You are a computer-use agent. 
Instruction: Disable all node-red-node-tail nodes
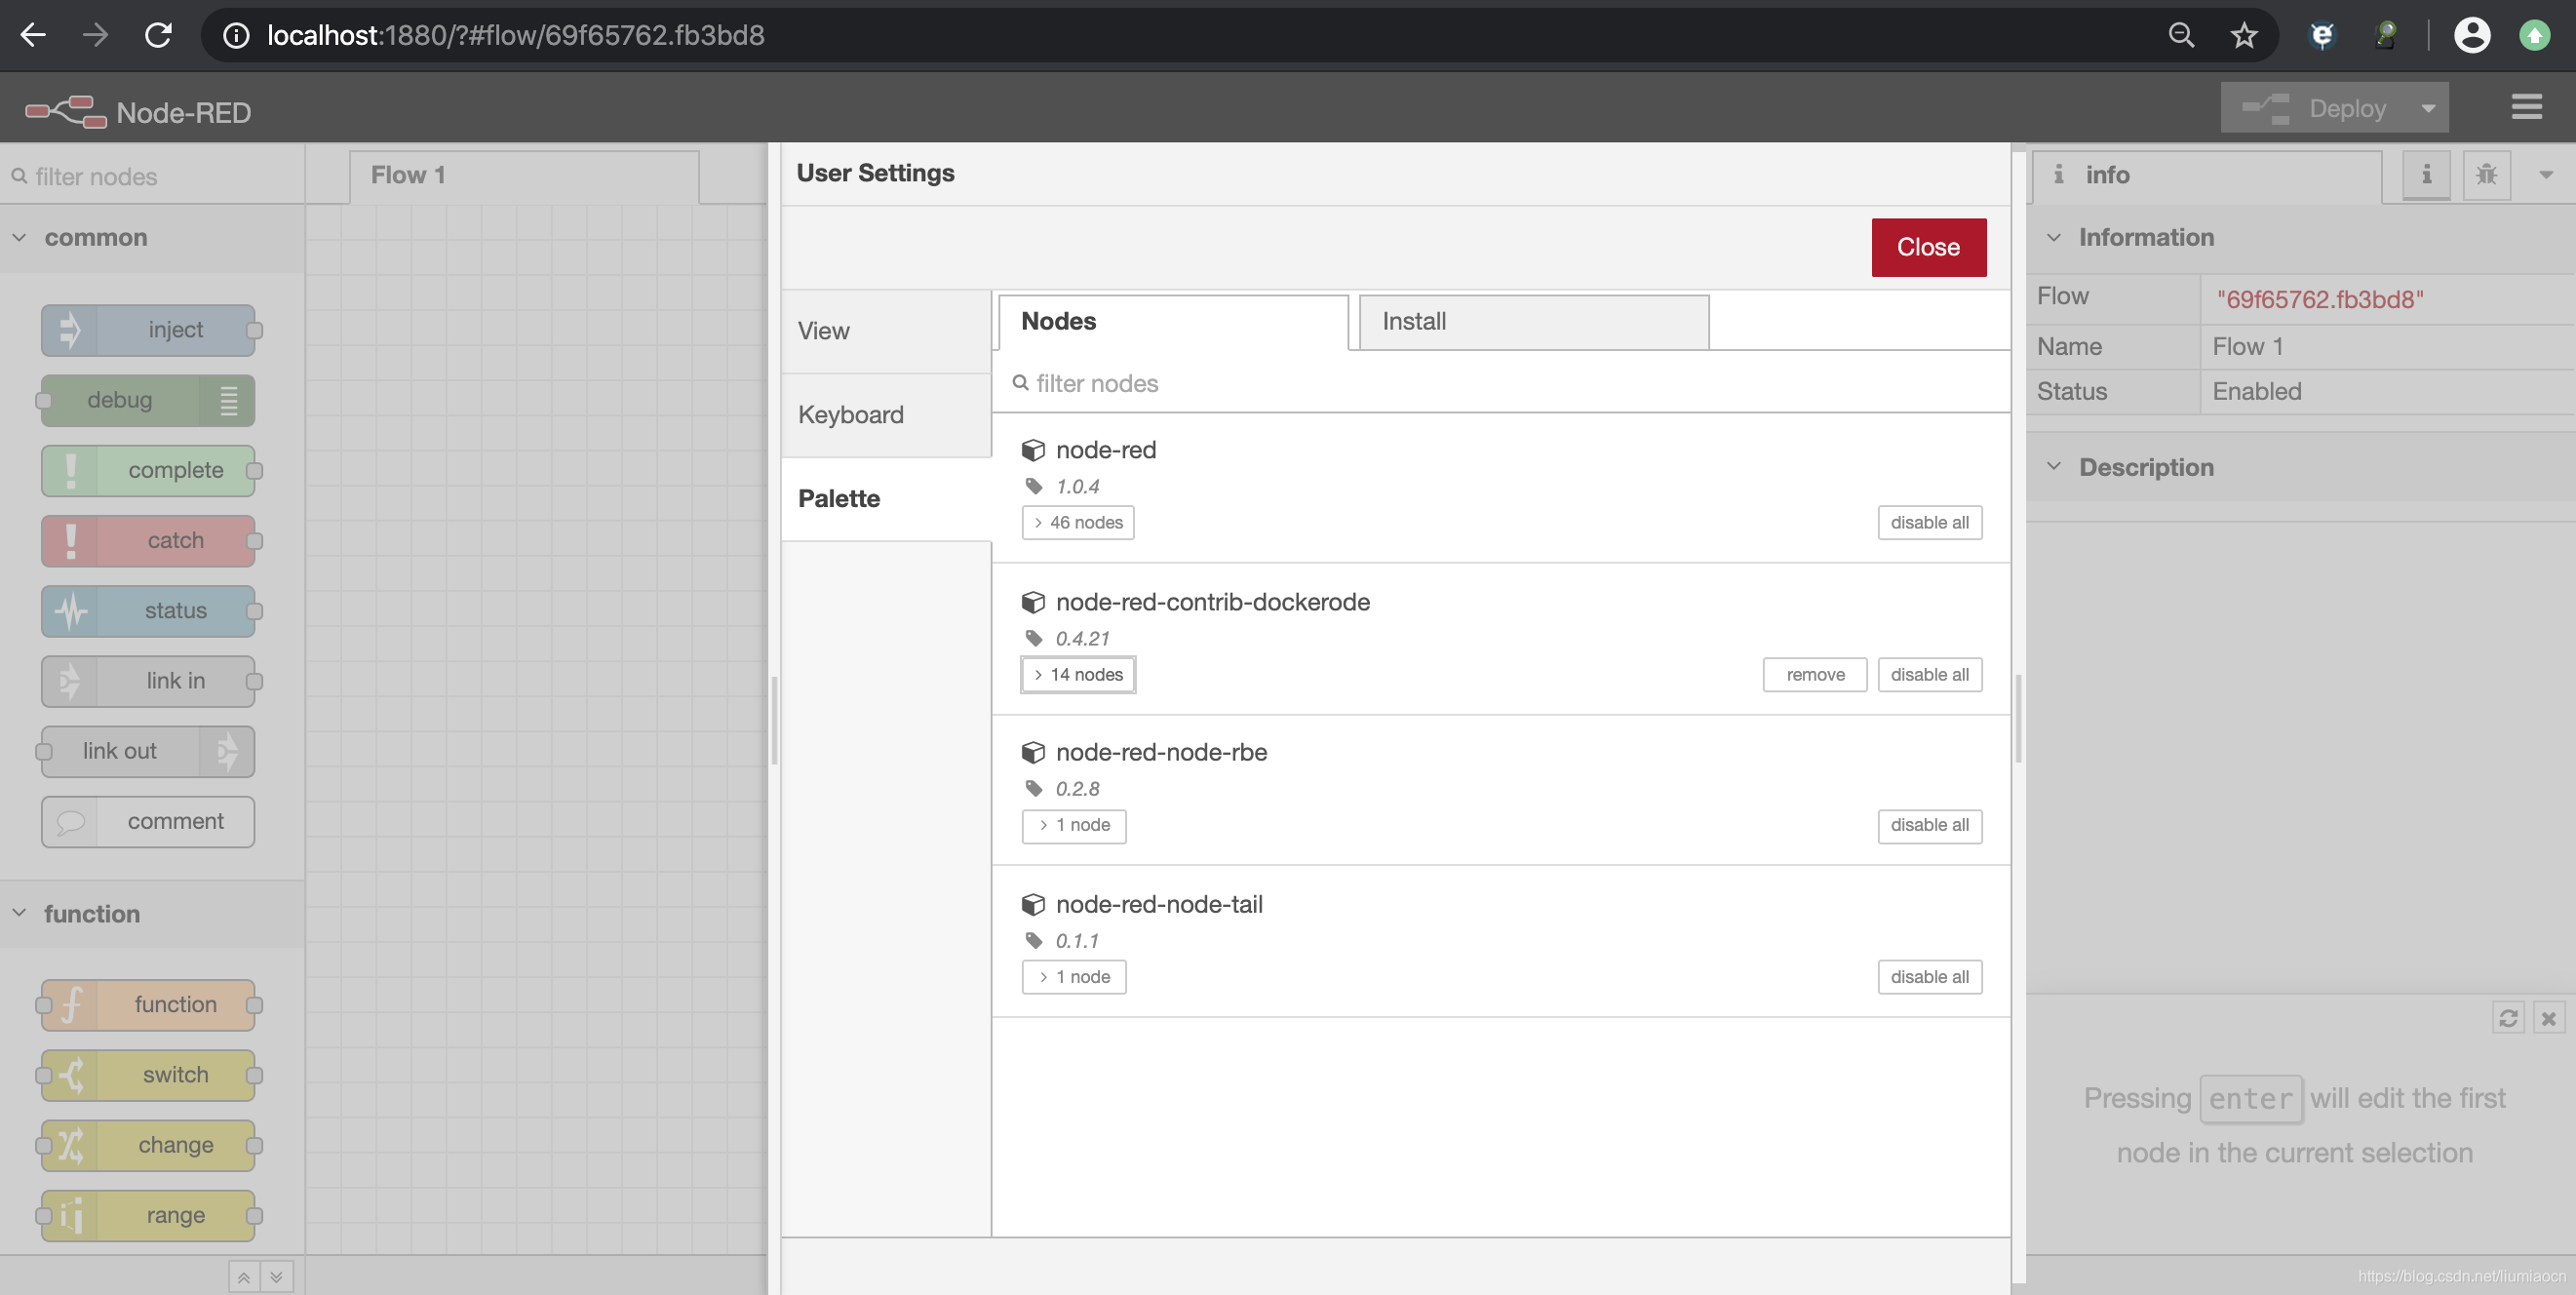[1929, 977]
